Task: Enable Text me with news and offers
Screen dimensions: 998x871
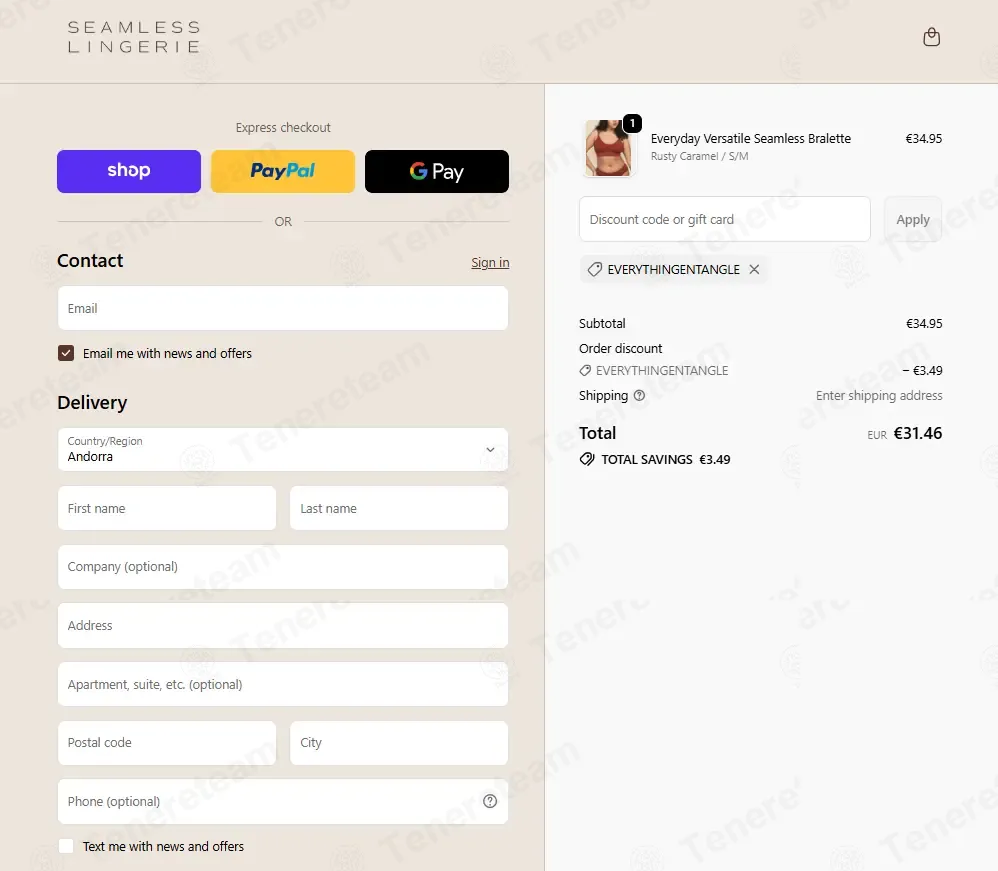Action: click(x=66, y=846)
